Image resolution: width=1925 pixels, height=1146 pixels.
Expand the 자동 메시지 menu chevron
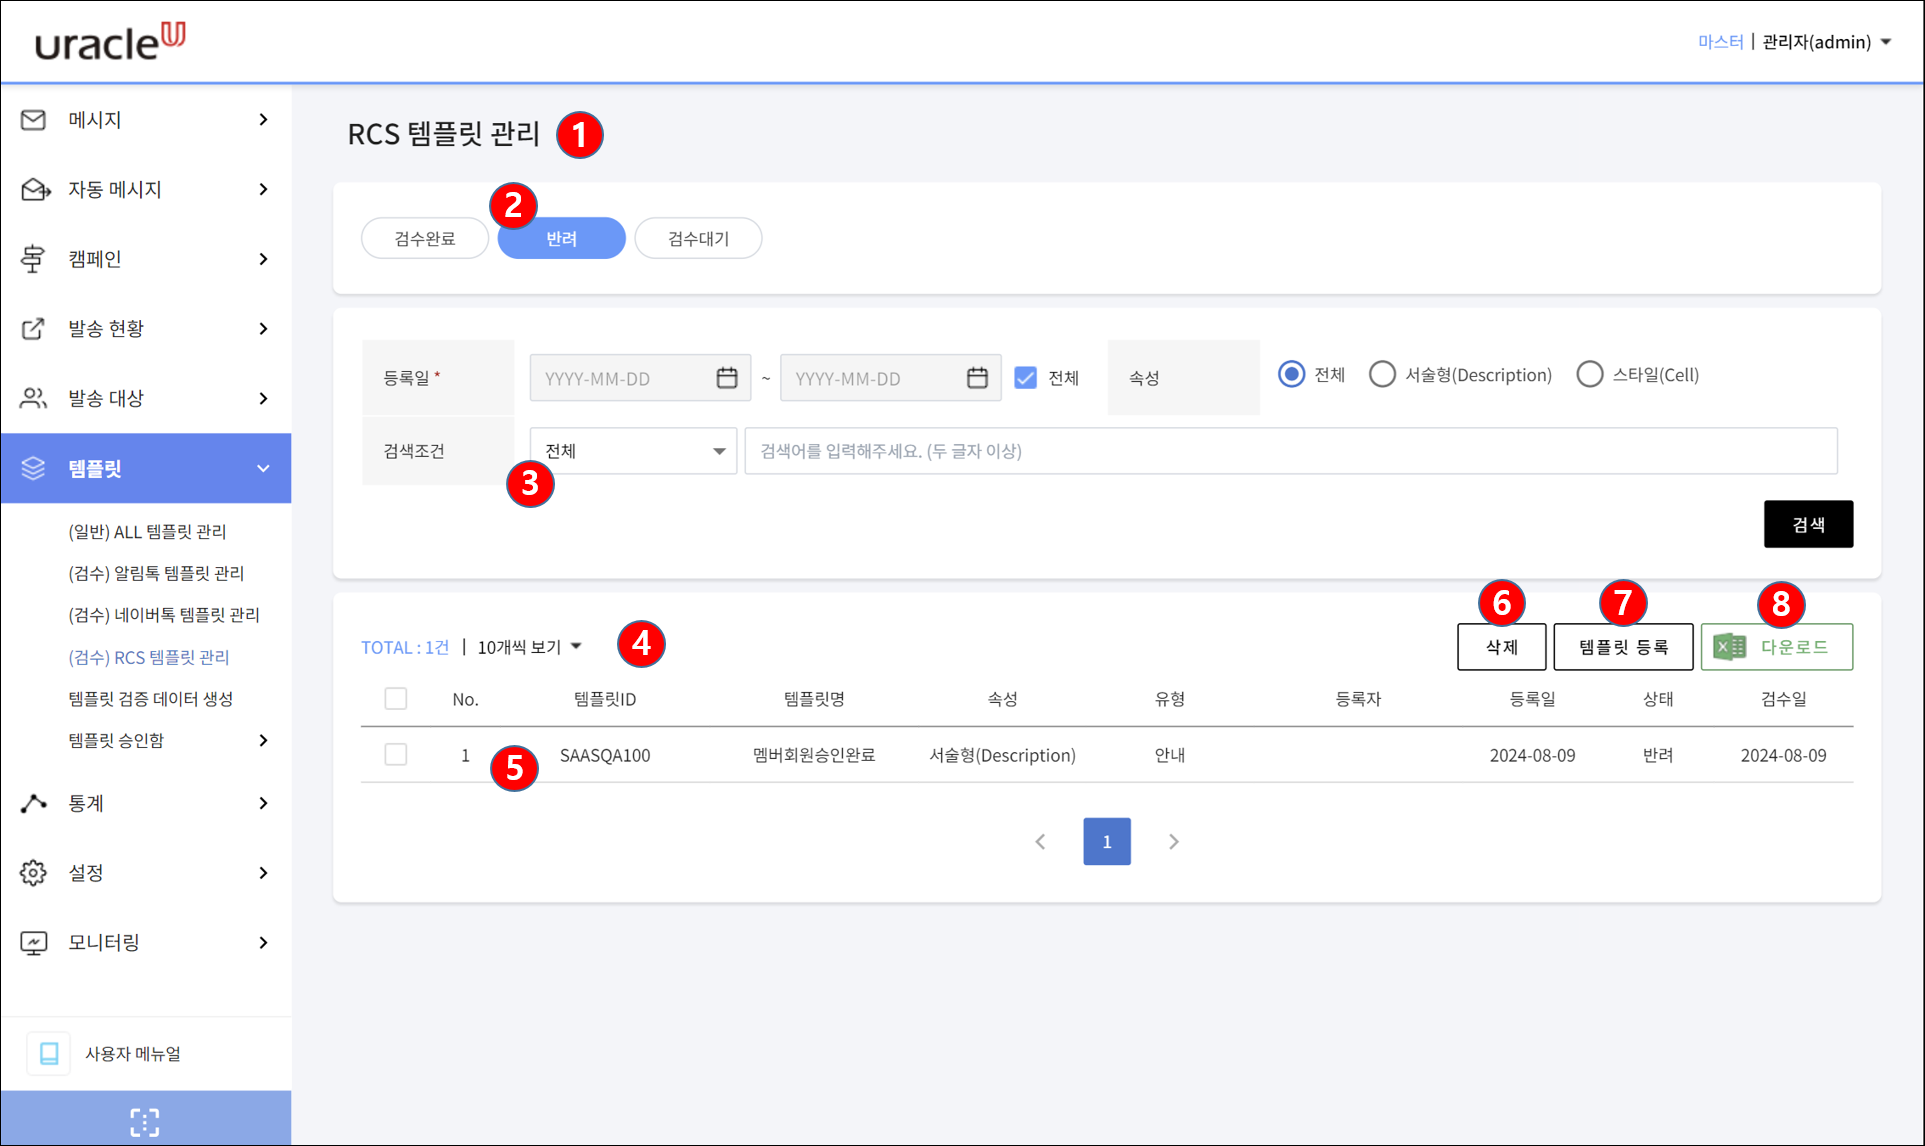[264, 189]
